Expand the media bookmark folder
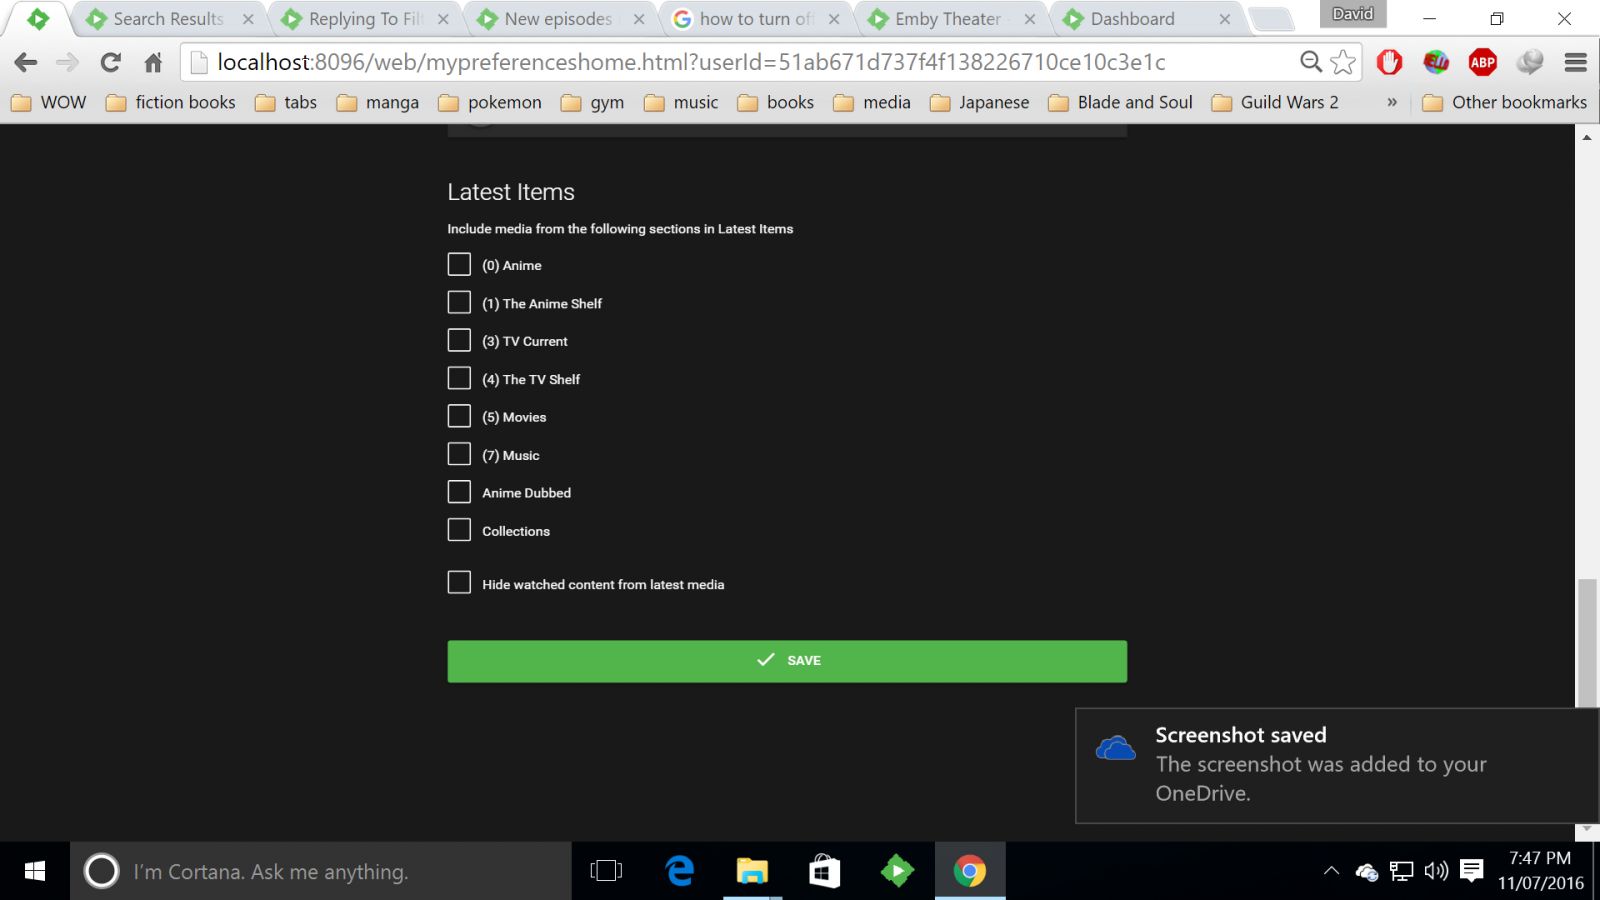The height and width of the screenshot is (900, 1600). (872, 102)
